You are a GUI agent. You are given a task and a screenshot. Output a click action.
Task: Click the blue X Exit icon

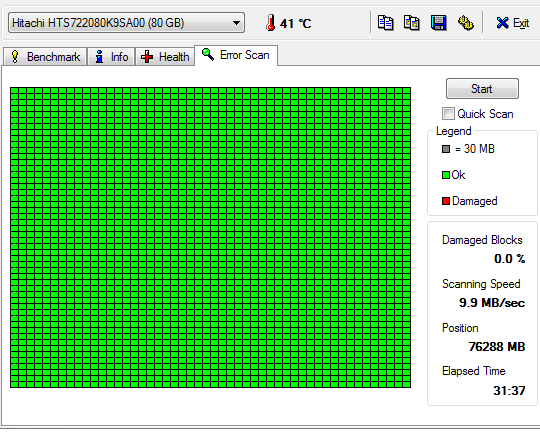pyautogui.click(x=502, y=23)
